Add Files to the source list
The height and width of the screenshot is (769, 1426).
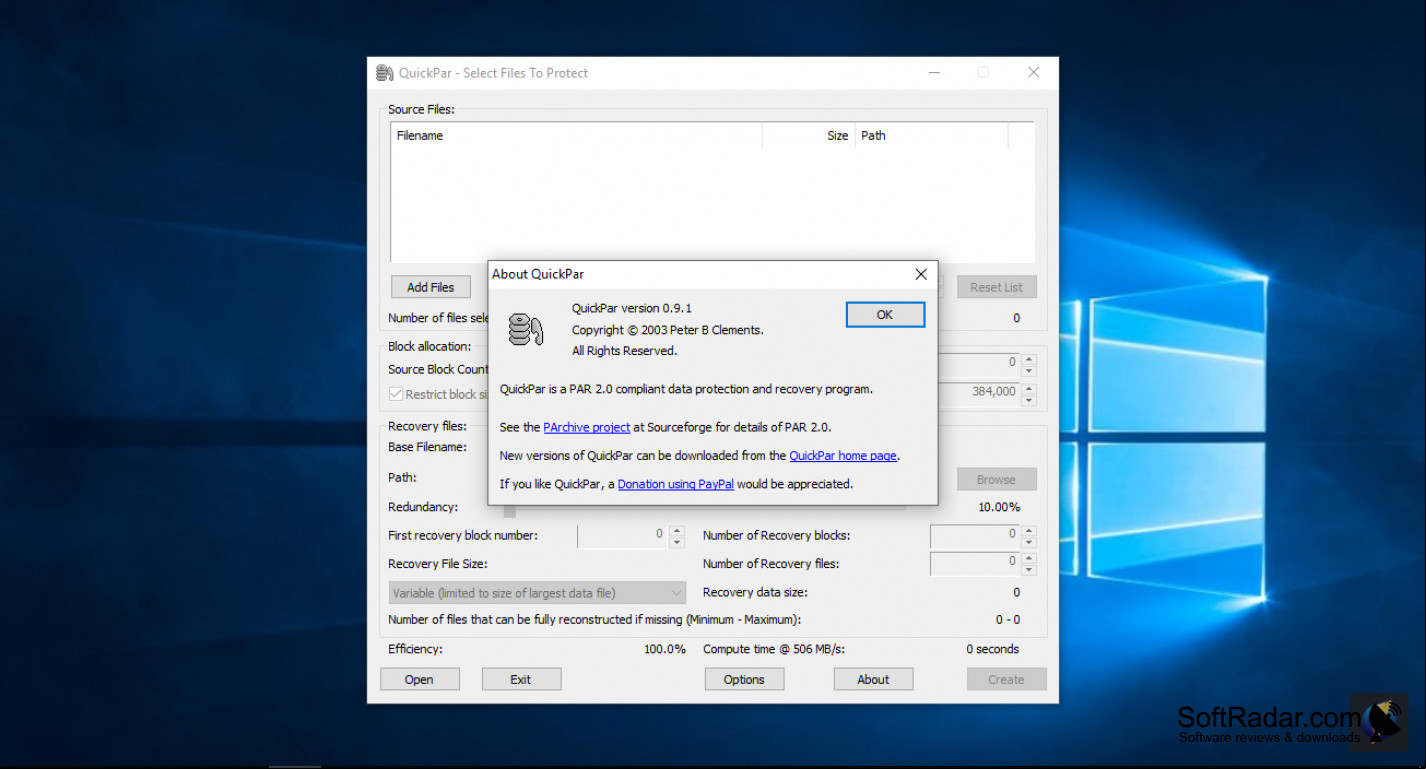click(x=430, y=287)
